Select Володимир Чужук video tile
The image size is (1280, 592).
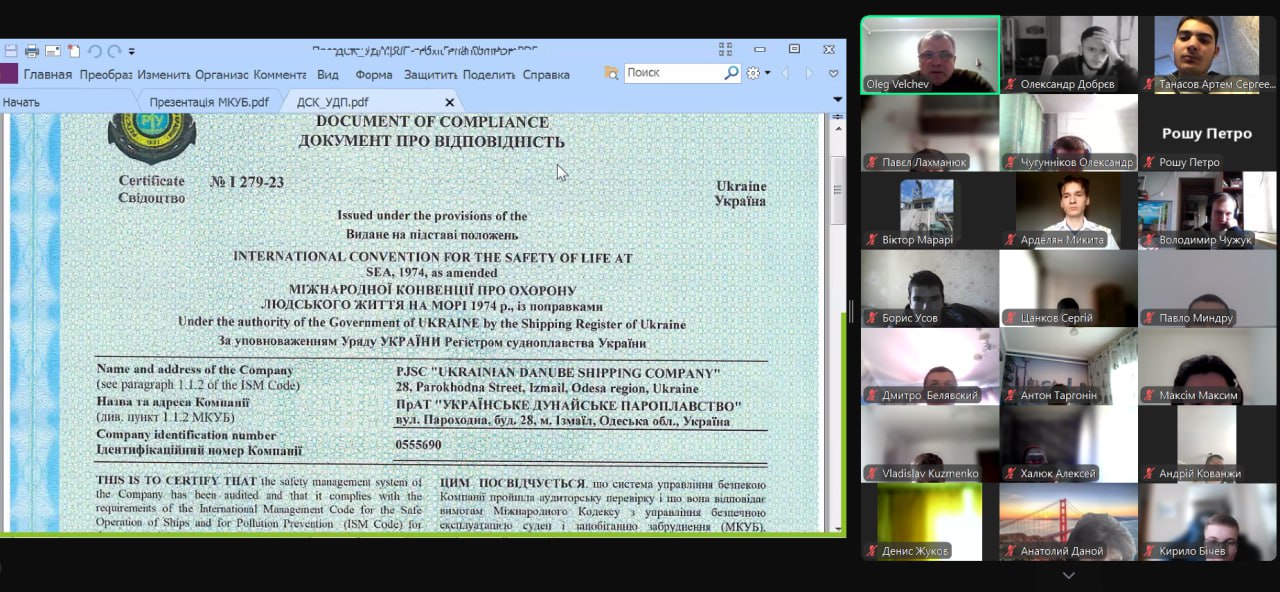(1207, 211)
